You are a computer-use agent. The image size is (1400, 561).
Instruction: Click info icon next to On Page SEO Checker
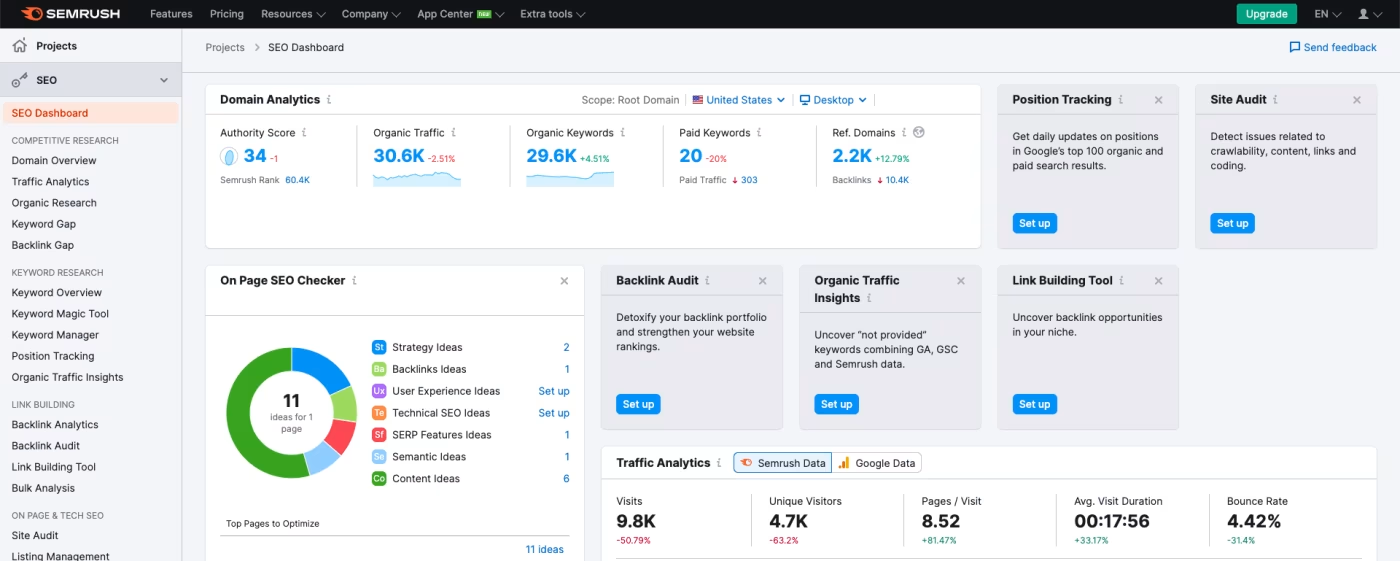pyautogui.click(x=354, y=281)
